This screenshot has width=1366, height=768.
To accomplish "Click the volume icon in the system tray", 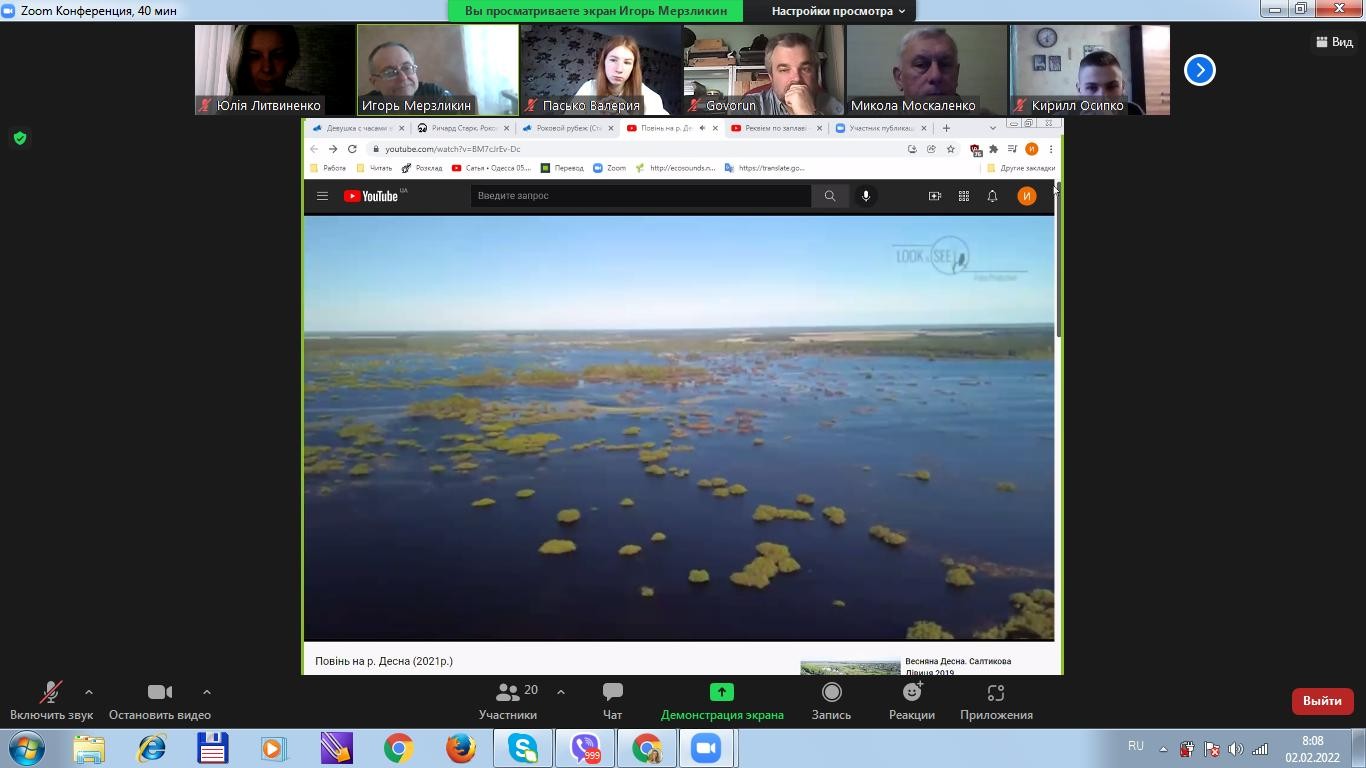I will (1235, 749).
